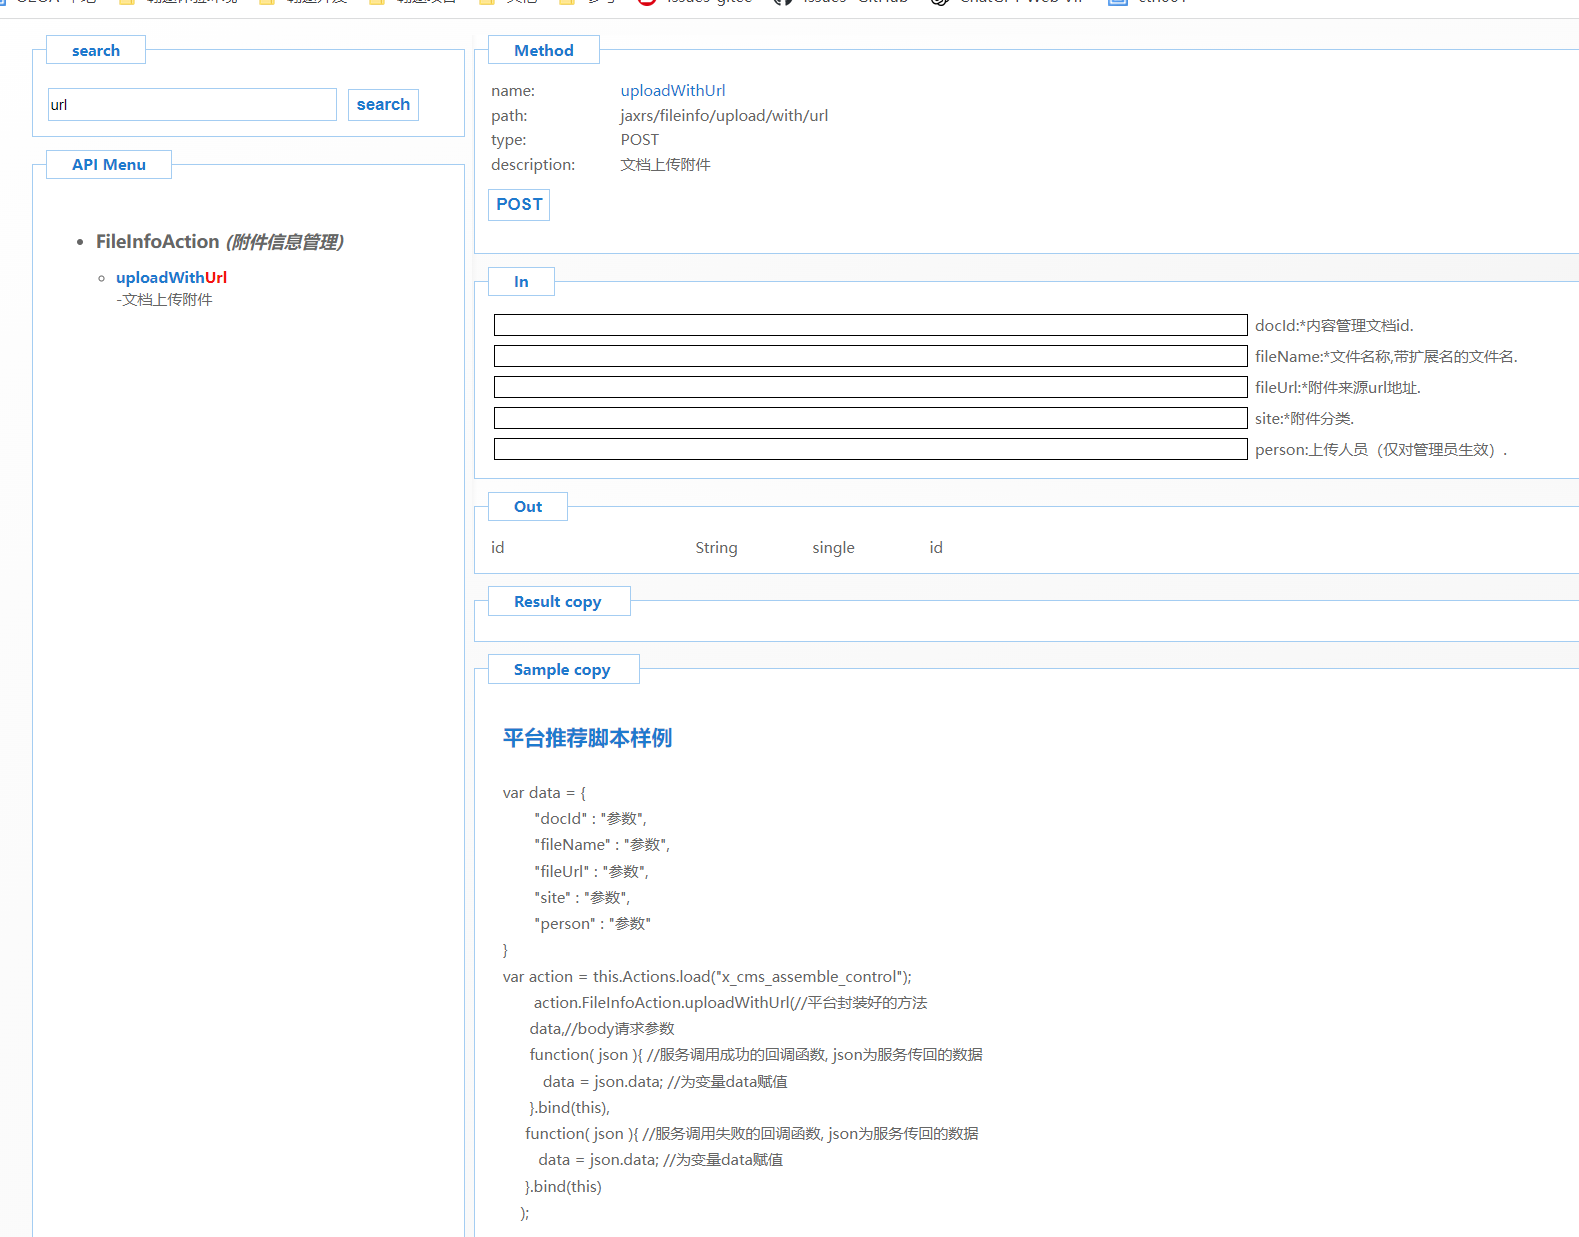Click the label person:上传人员（仅对管理员生效）
Viewport: 1579px width, 1237px height.
[1381, 450]
